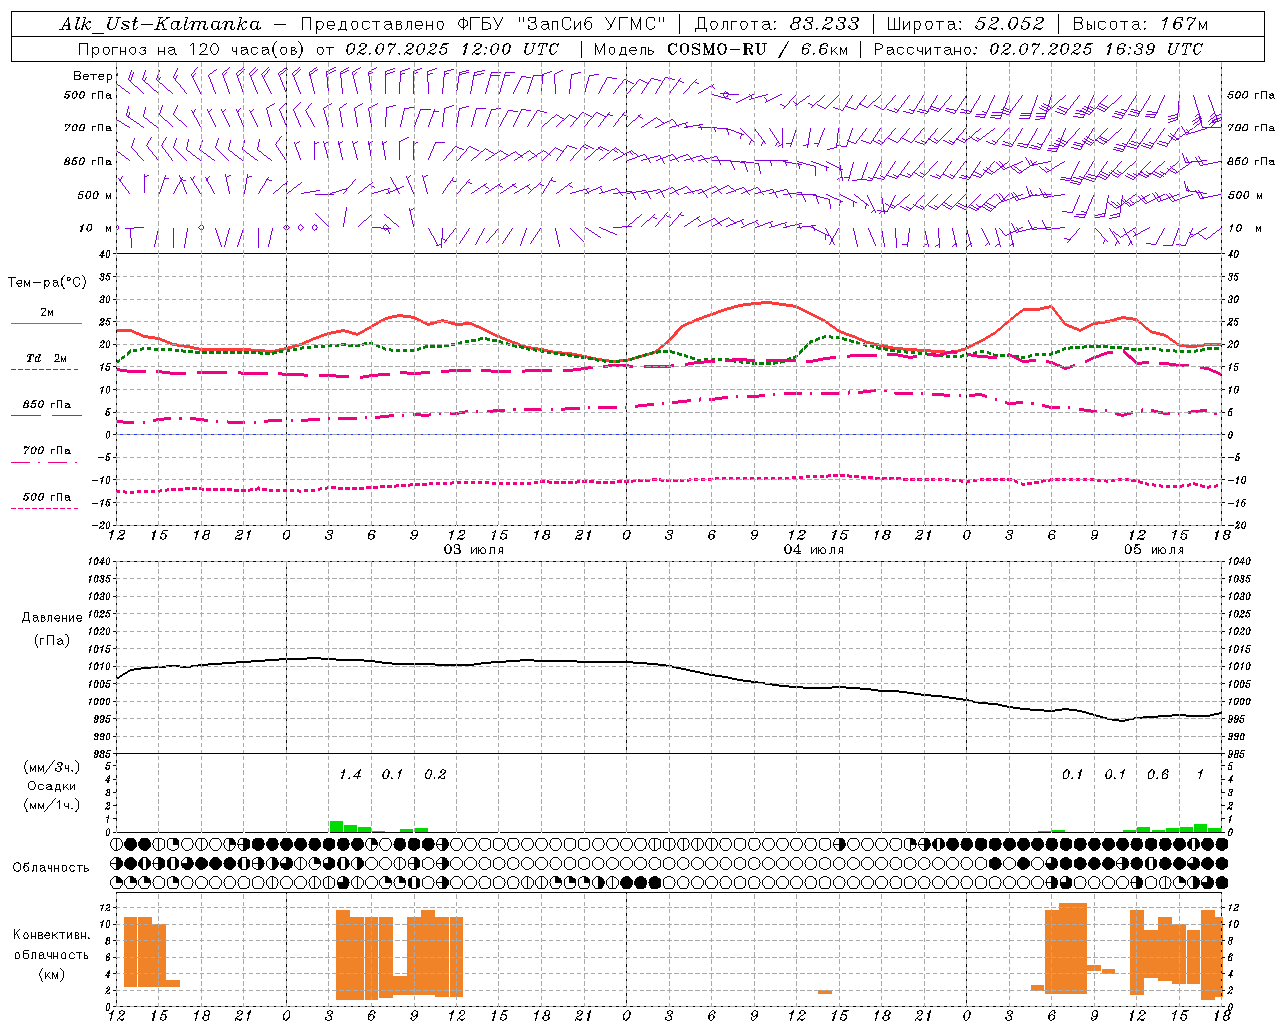This screenshot has height=1024, width=1280.
Task: Click the tallest green precipitation bar under 1.4
Action: pyautogui.click(x=336, y=827)
